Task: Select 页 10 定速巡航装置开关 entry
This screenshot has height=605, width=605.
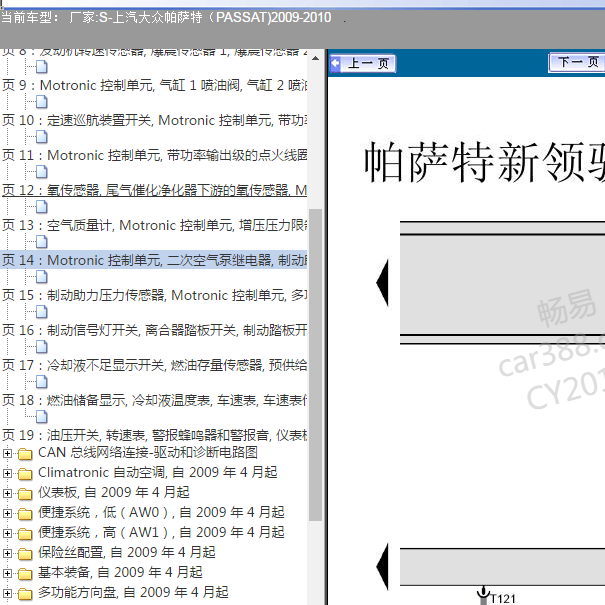Action: coord(154,120)
